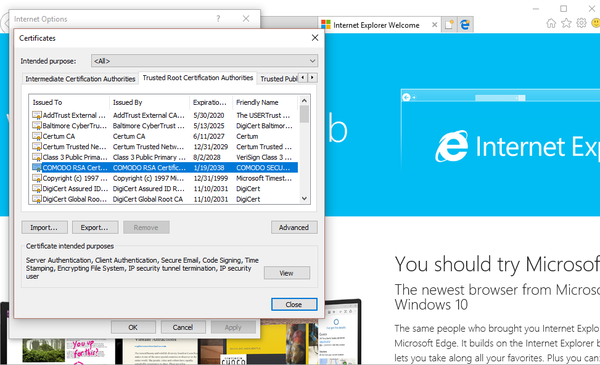
Task: Close the Internet Explorer Welcome tab
Action: pos(434,25)
